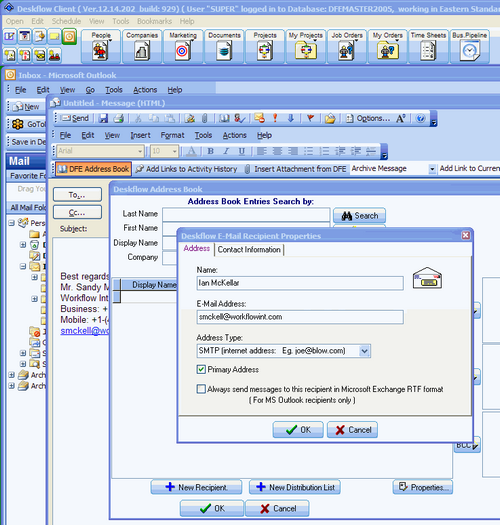Click the Check Names icon in message toolbar
The image size is (500, 525).
239,118
